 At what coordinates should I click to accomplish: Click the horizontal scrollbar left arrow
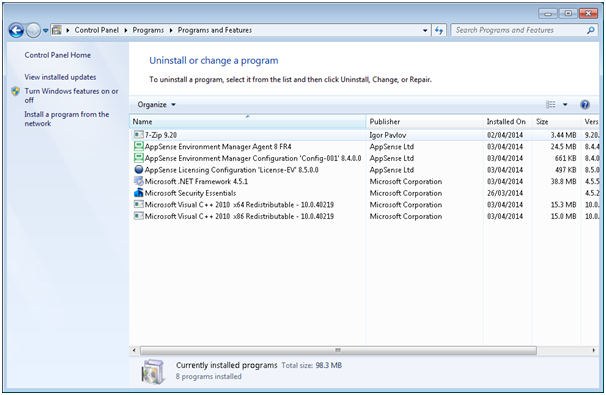pyautogui.click(x=134, y=350)
